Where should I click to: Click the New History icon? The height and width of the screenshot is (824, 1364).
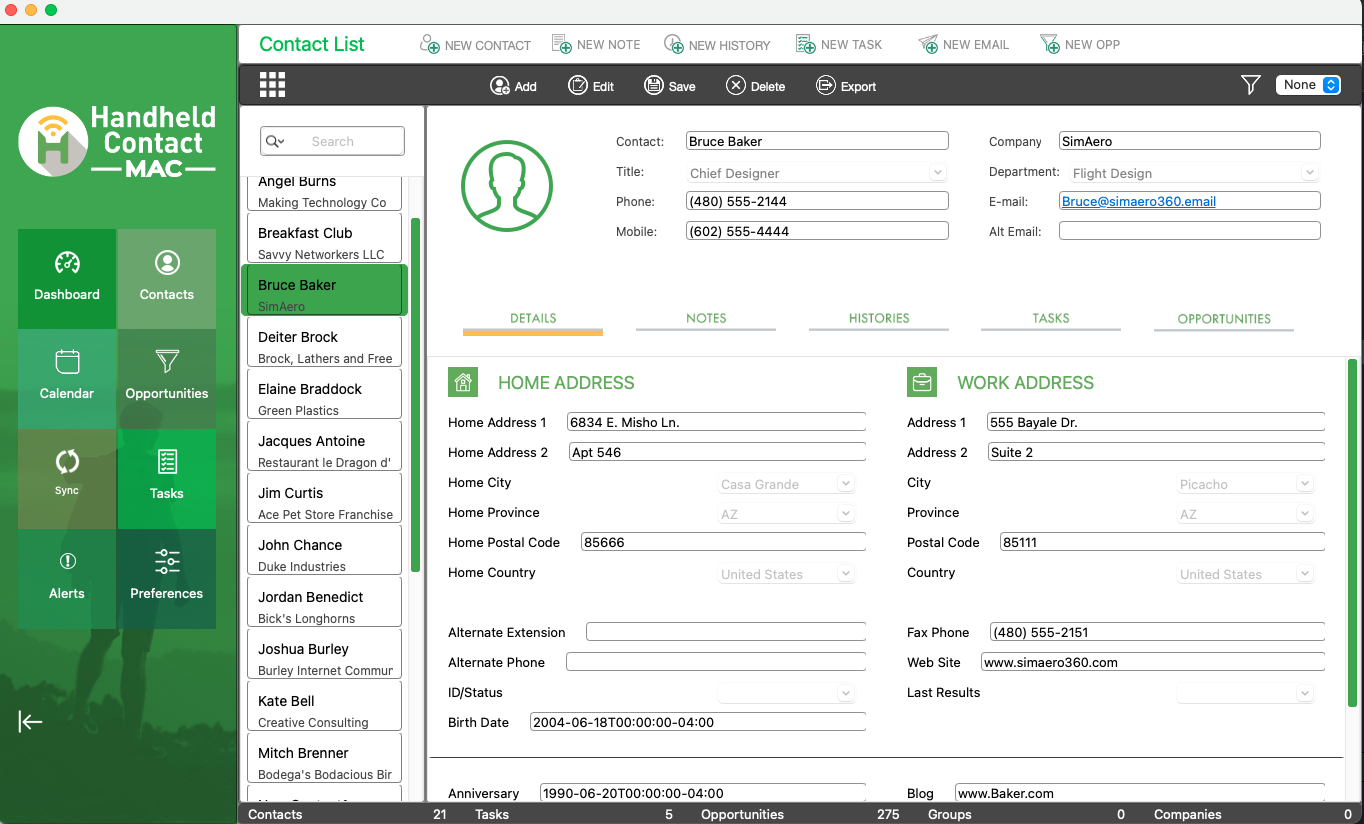click(674, 44)
